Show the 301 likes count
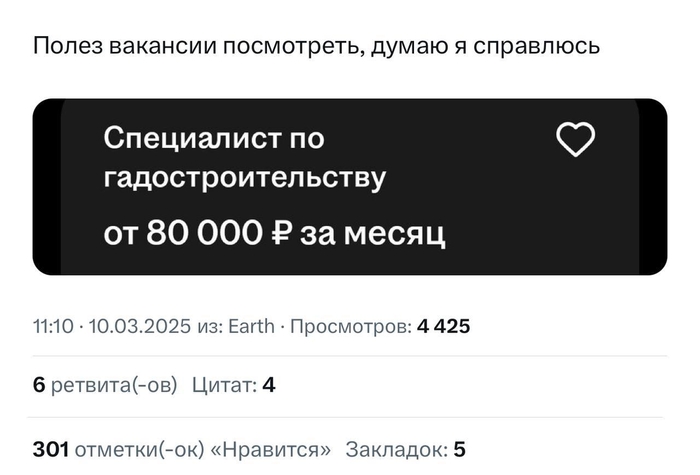Viewport: 700px width, 475px height. [x=50, y=449]
